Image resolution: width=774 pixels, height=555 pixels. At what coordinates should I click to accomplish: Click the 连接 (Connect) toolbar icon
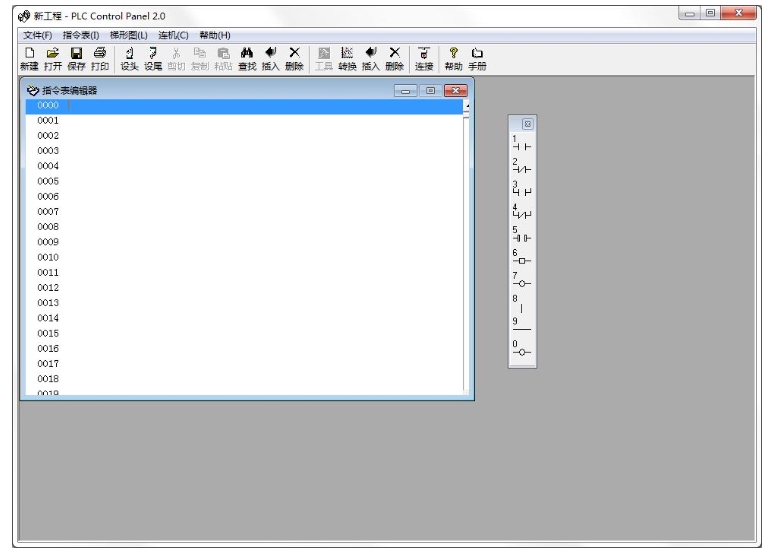coord(424,58)
